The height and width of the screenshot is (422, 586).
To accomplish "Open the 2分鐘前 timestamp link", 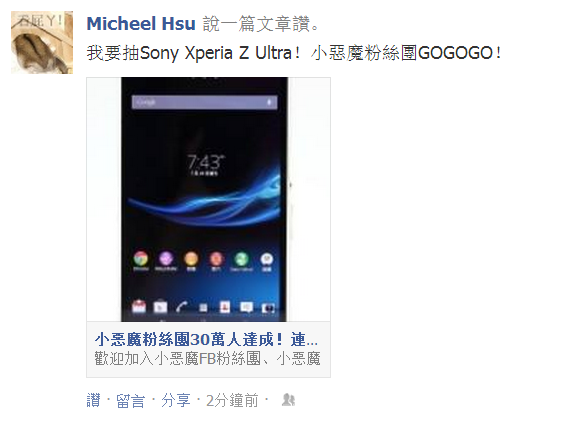I will click(x=232, y=400).
